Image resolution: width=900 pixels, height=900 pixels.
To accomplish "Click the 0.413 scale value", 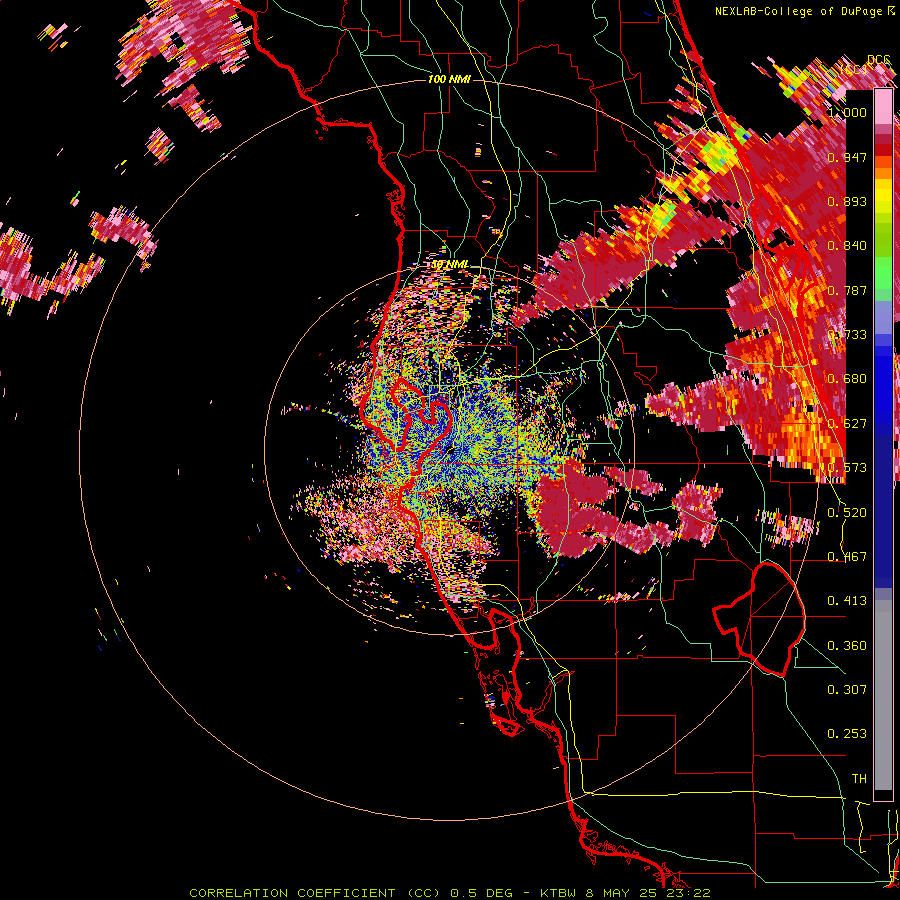I will click(x=847, y=601).
